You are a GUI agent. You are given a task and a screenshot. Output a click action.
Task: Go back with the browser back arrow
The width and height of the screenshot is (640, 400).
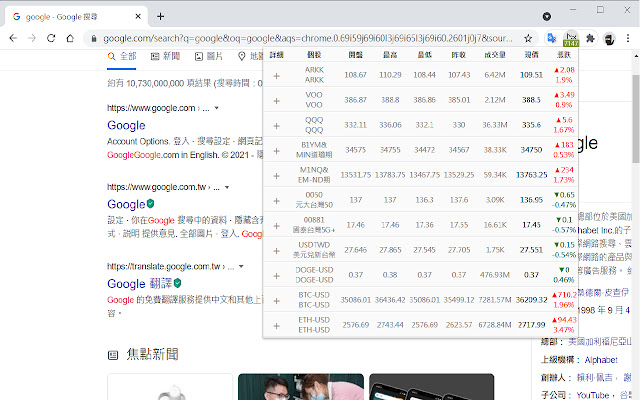[13, 38]
